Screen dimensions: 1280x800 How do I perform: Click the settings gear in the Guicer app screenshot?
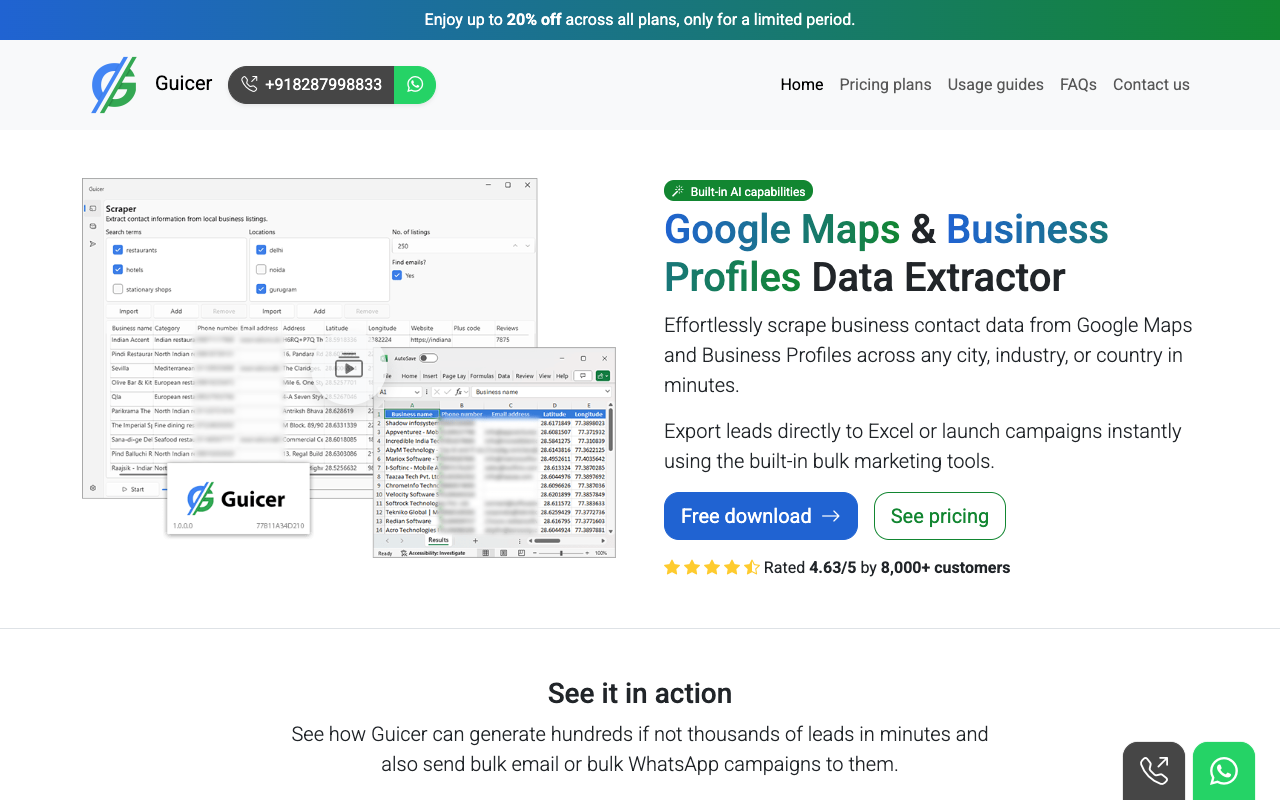pyautogui.click(x=93, y=488)
